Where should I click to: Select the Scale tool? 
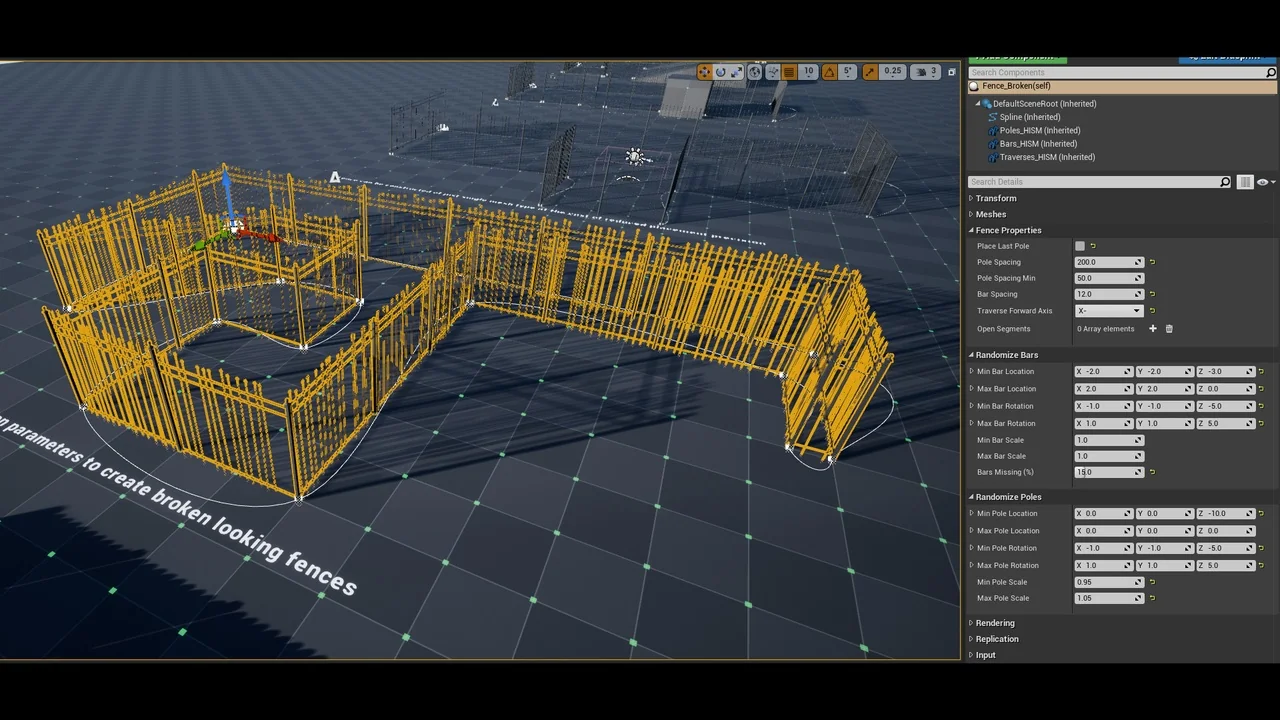736,71
